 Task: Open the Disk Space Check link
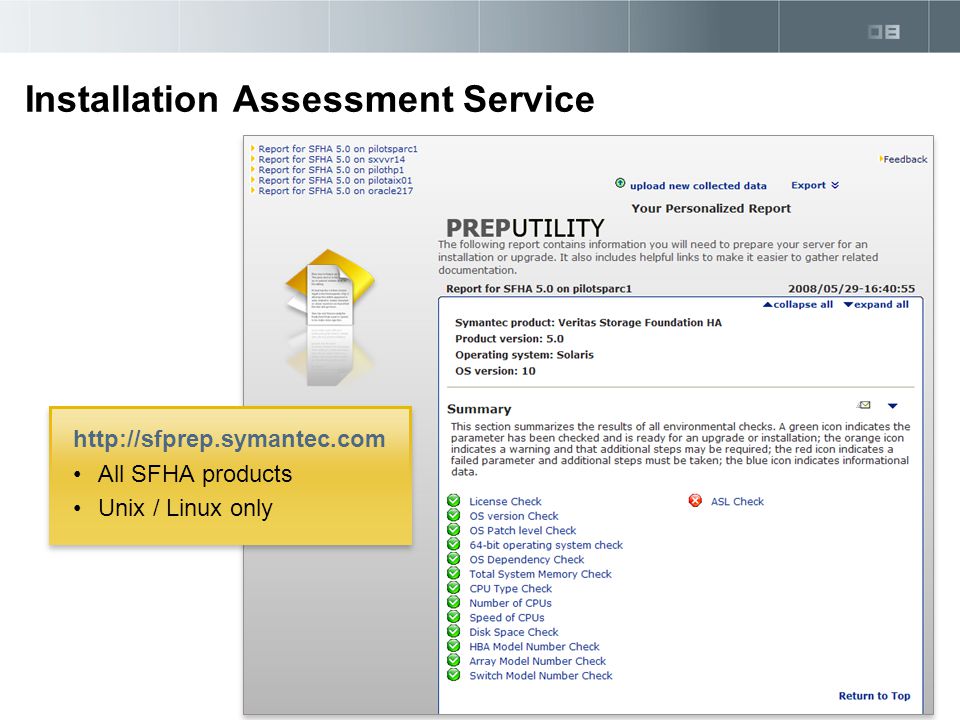tap(514, 632)
